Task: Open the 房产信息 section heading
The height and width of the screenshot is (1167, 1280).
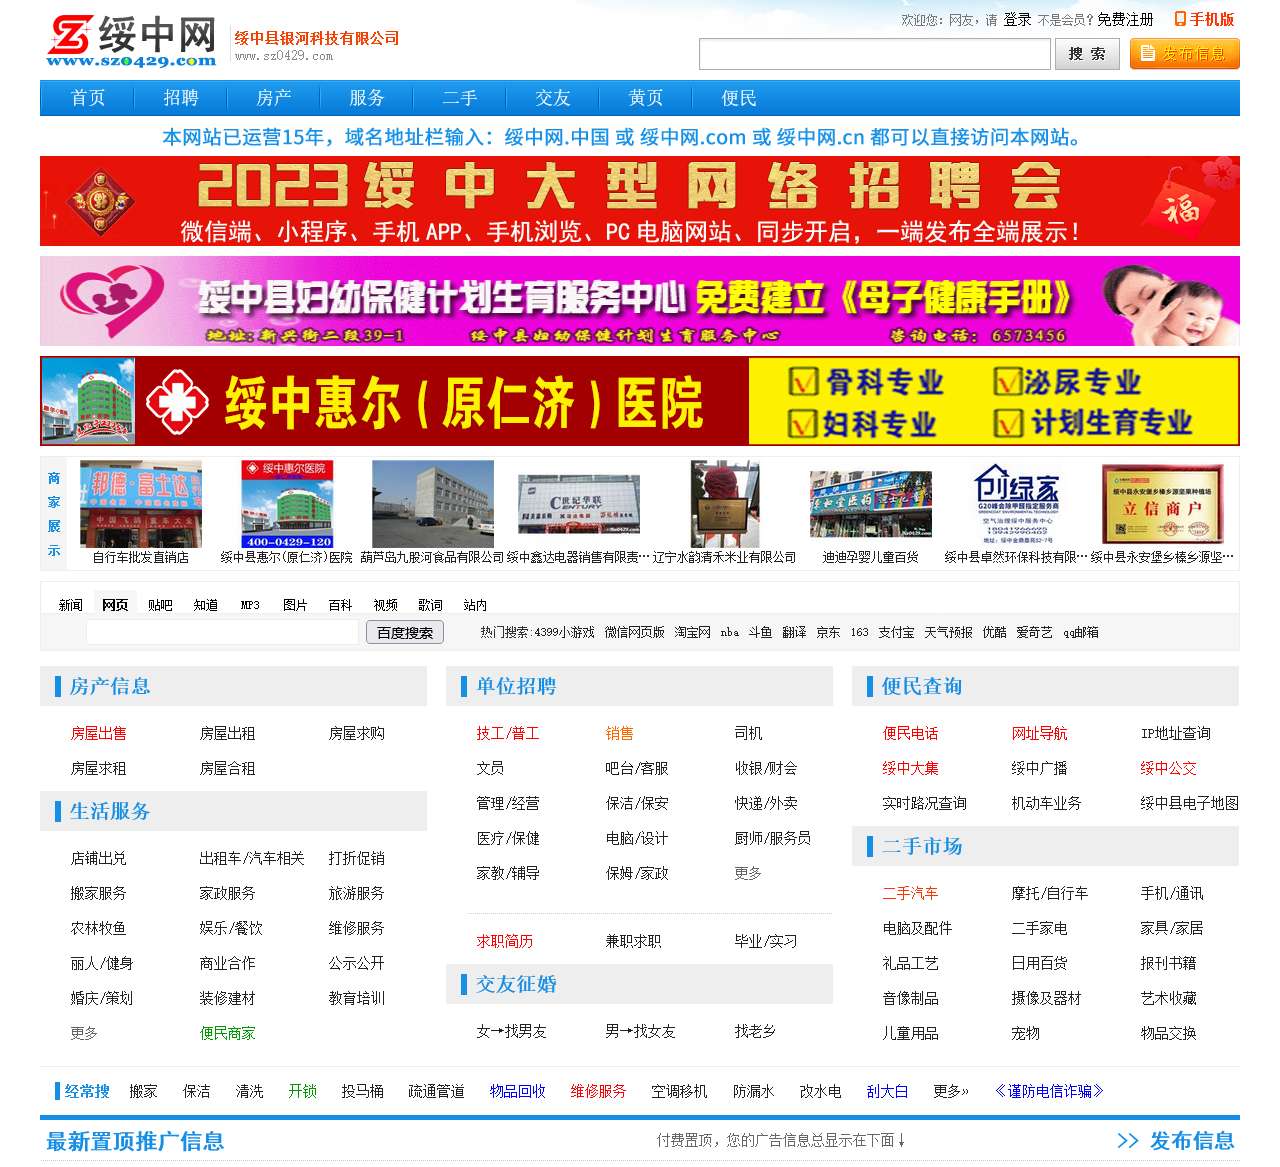Action: [x=110, y=686]
